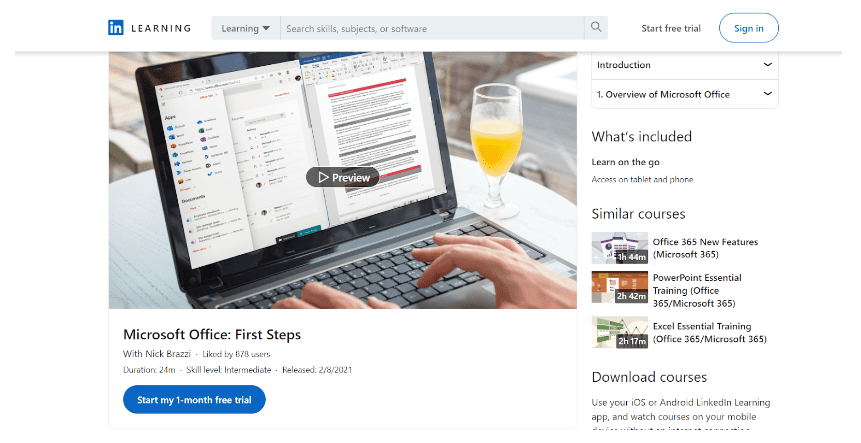Image resolution: width=861 pixels, height=443 pixels.
Task: Open Office 365 New Features course thumbnail
Action: 619,248
